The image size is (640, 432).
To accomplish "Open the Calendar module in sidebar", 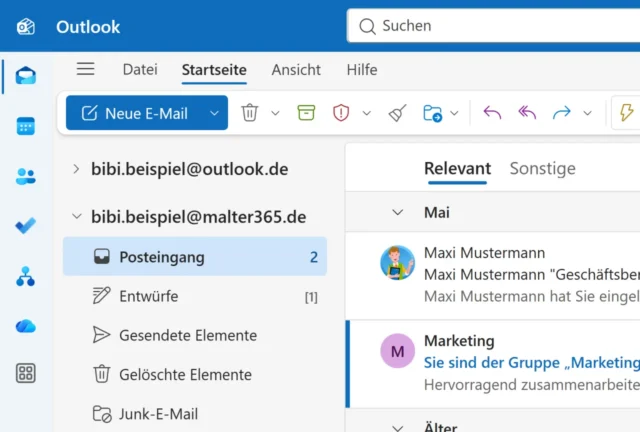I will [x=26, y=126].
